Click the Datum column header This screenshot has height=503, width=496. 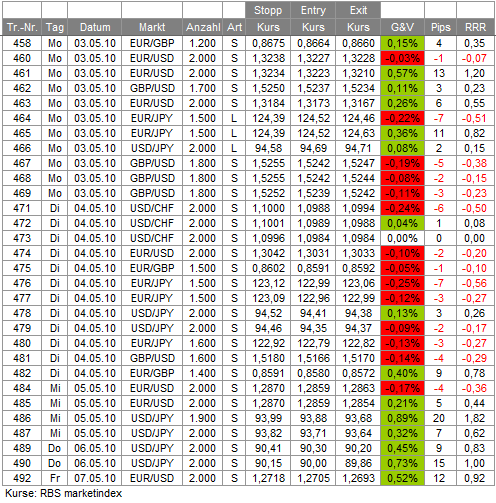point(95,27)
